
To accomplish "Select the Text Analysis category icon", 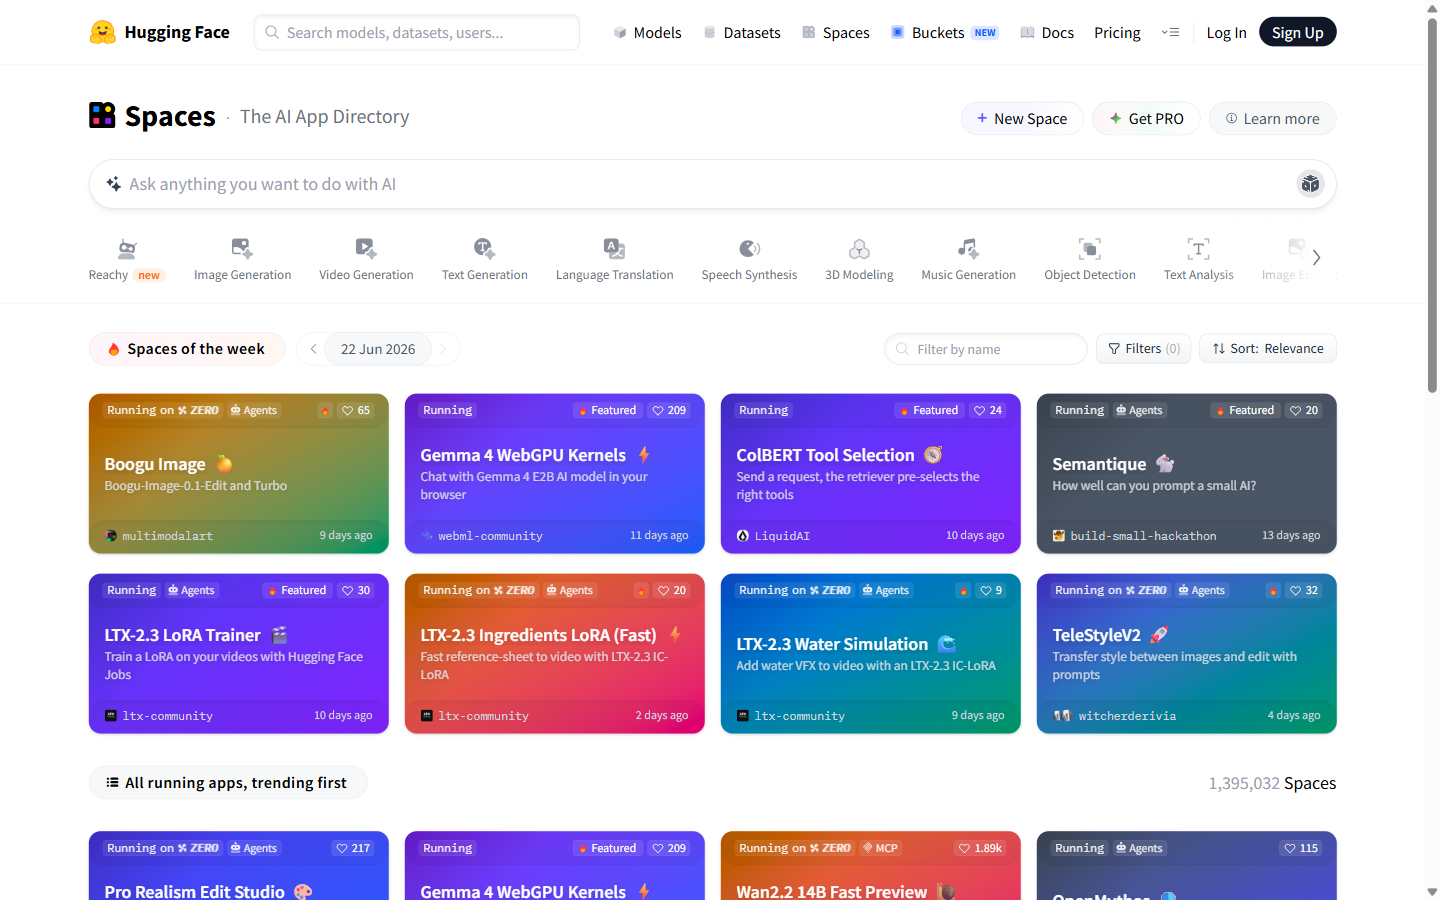I will click(x=1198, y=248).
